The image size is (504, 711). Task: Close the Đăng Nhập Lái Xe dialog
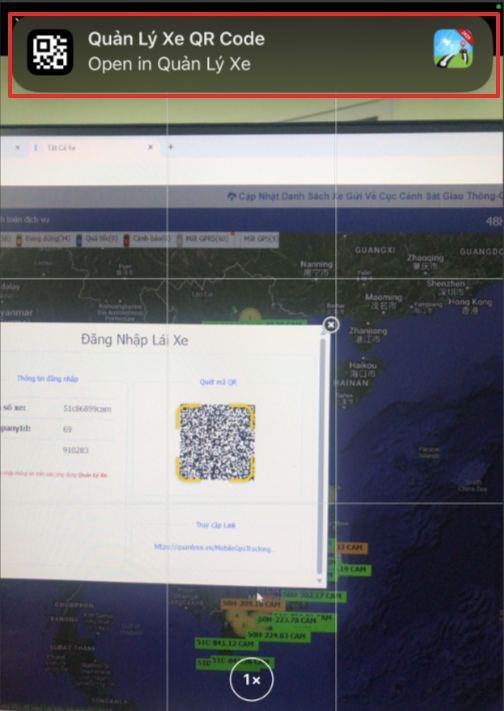pos(331,325)
